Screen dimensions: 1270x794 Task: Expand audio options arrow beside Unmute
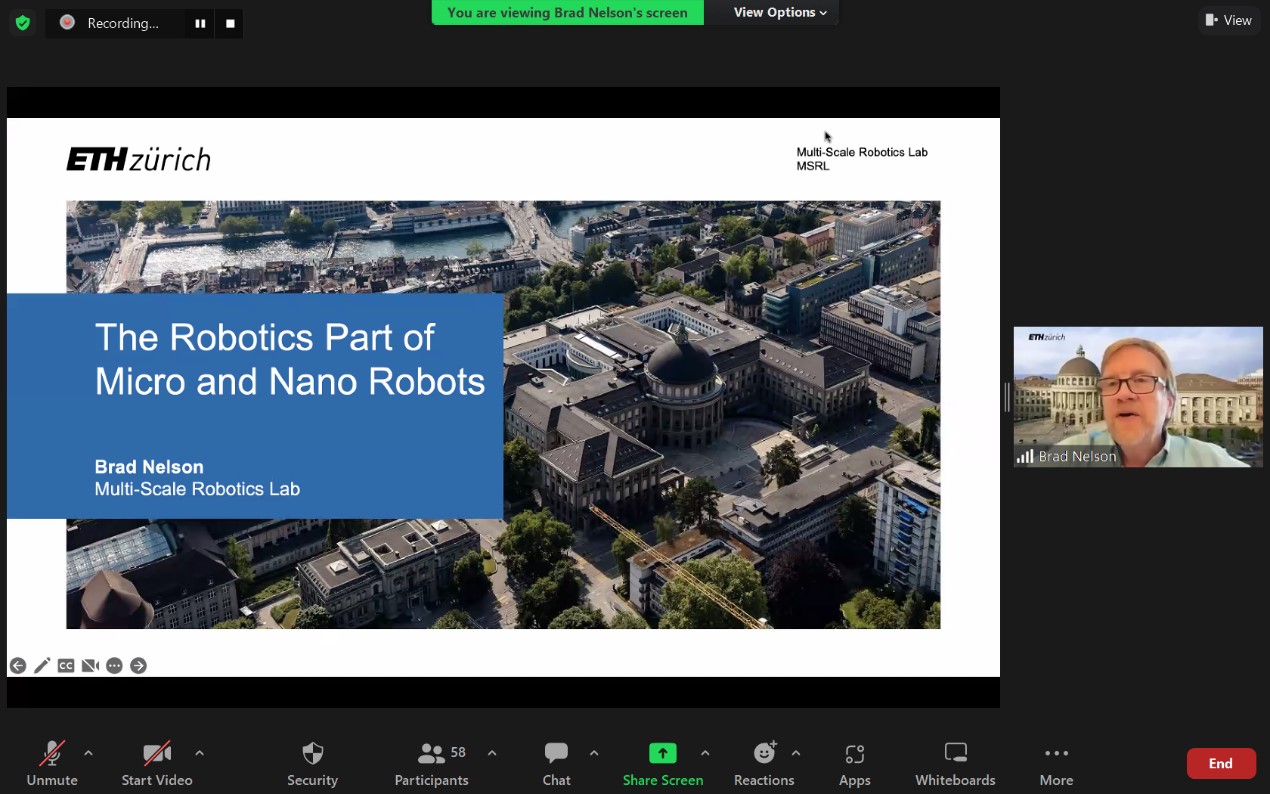88,753
